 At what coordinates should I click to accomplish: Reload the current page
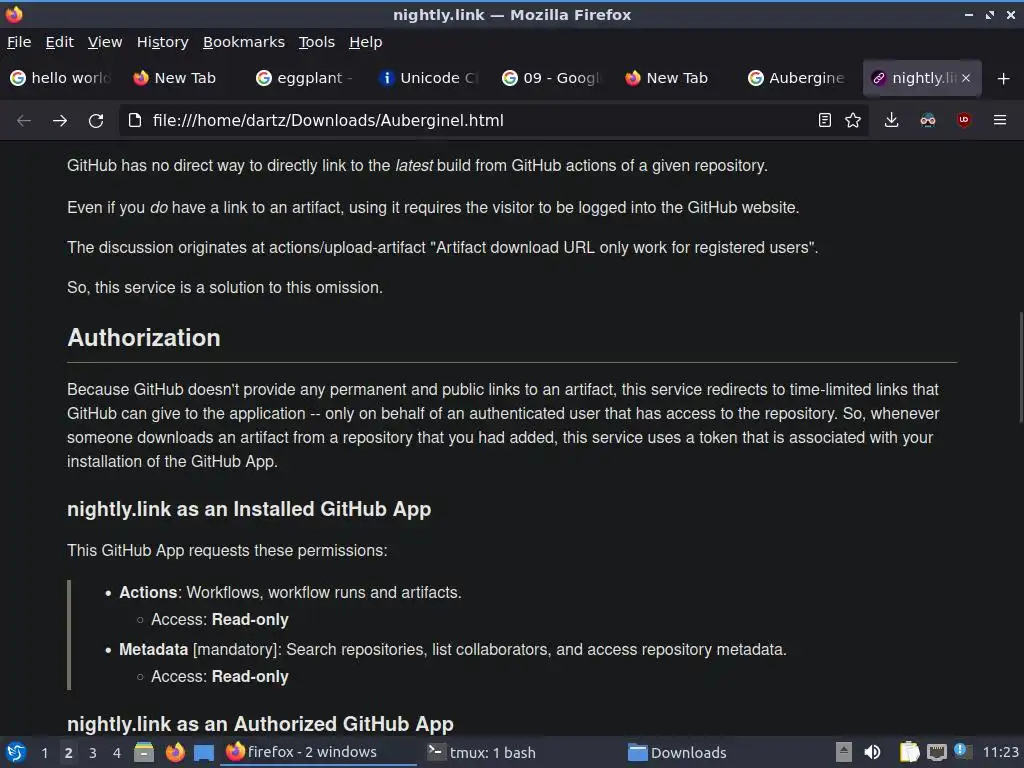coord(96,121)
